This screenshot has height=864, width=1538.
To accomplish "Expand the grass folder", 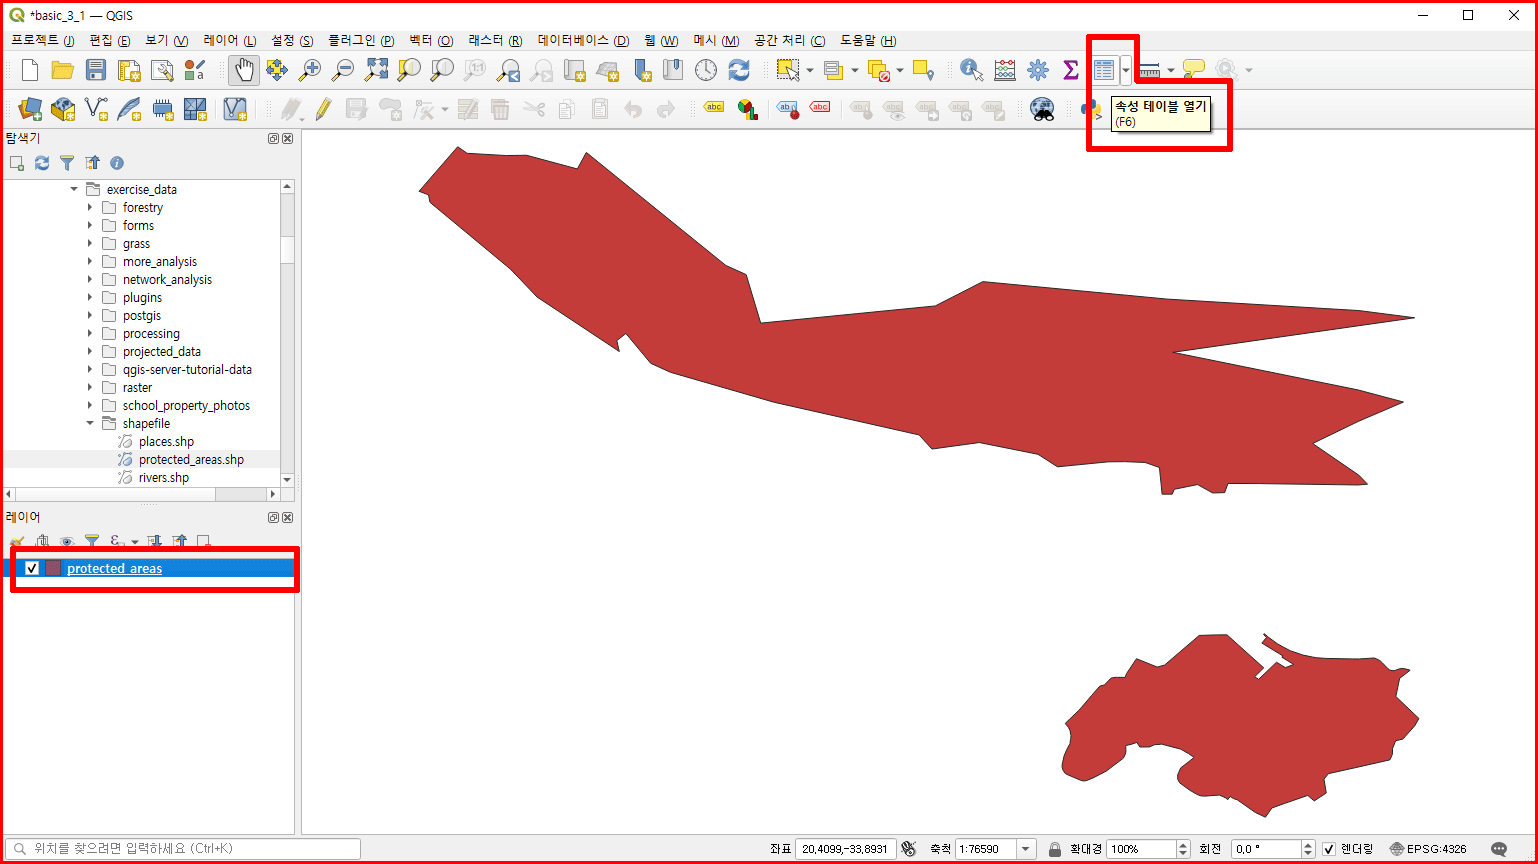I will (90, 244).
